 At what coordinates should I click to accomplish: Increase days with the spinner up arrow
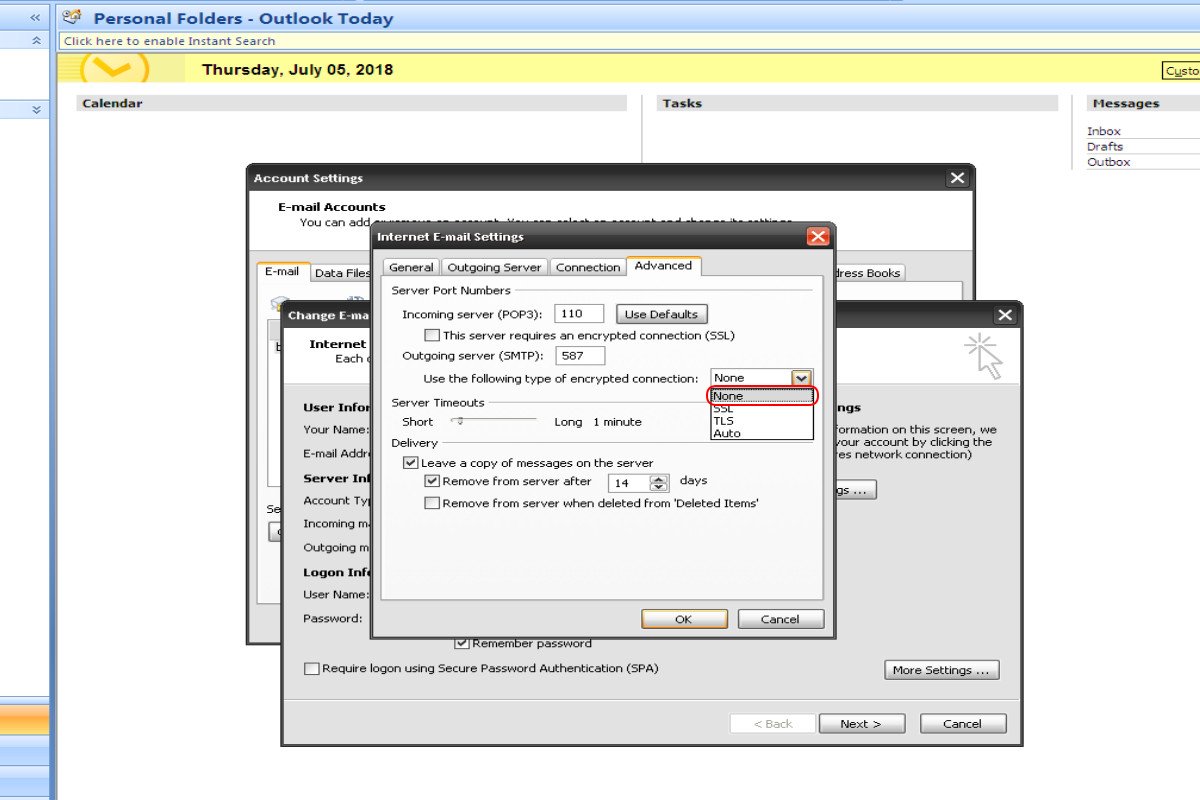click(659, 479)
